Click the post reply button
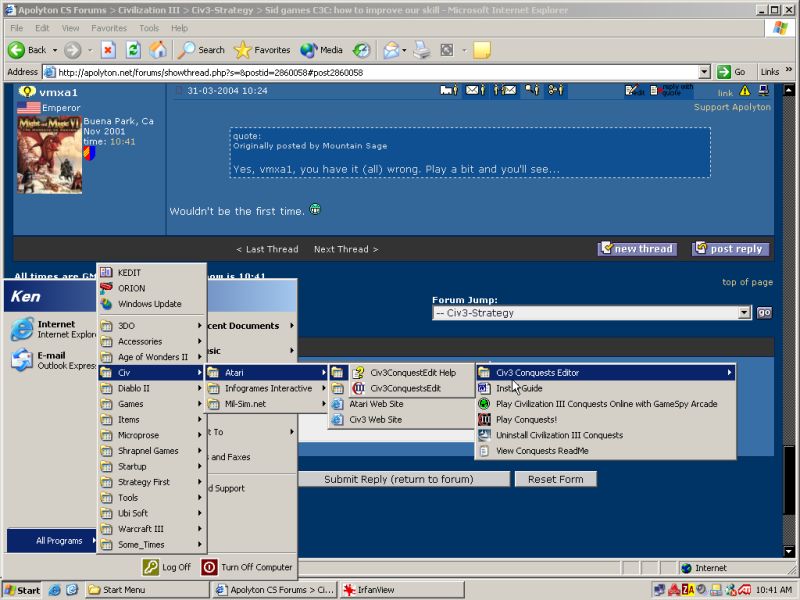 click(730, 248)
